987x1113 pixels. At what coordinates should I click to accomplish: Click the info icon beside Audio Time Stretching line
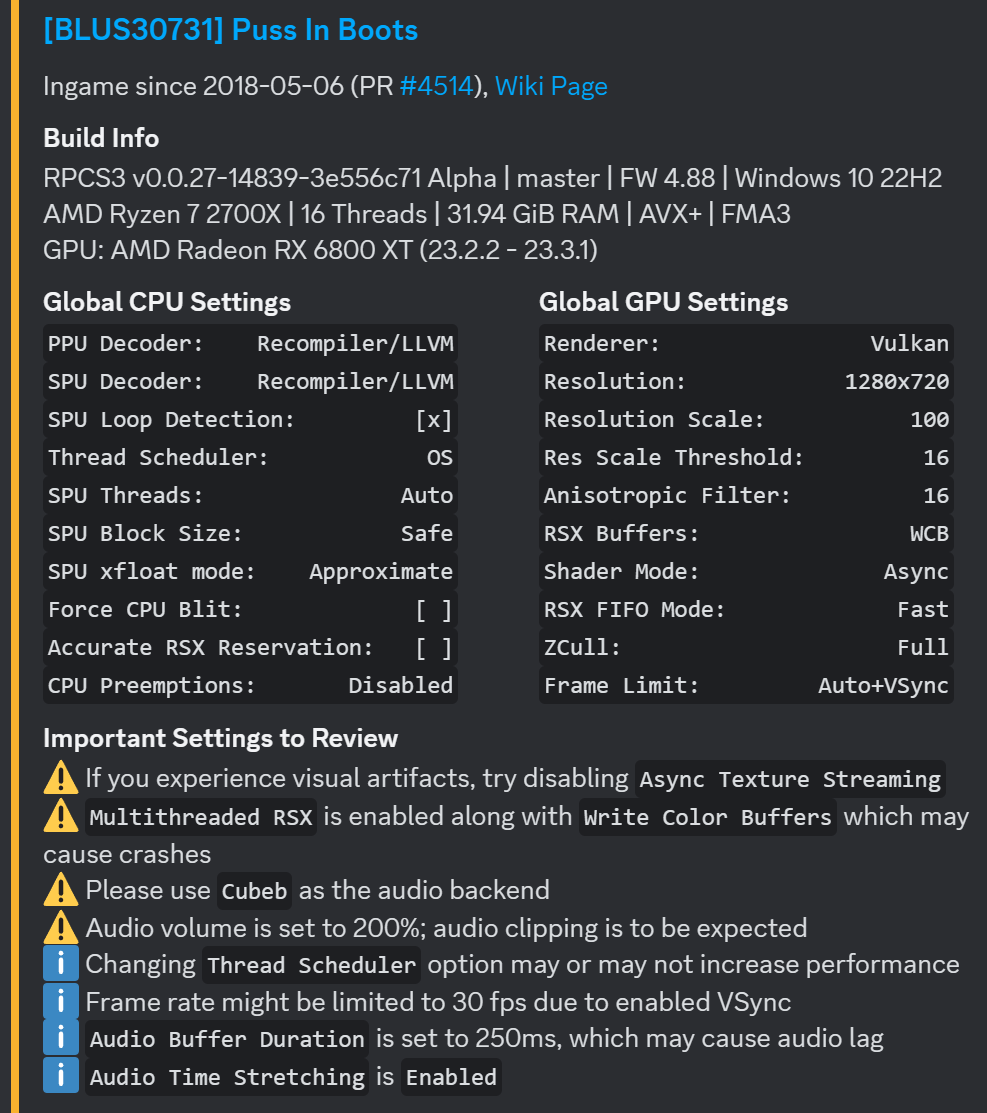click(60, 1075)
